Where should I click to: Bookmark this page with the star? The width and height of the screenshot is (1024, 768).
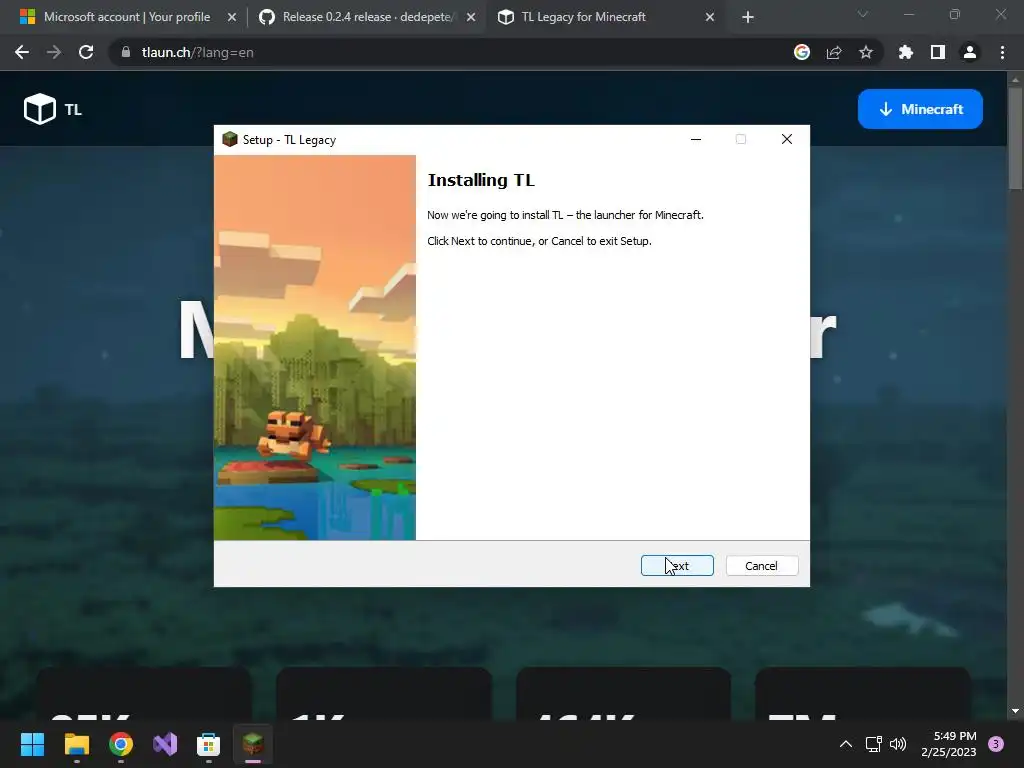tap(866, 52)
